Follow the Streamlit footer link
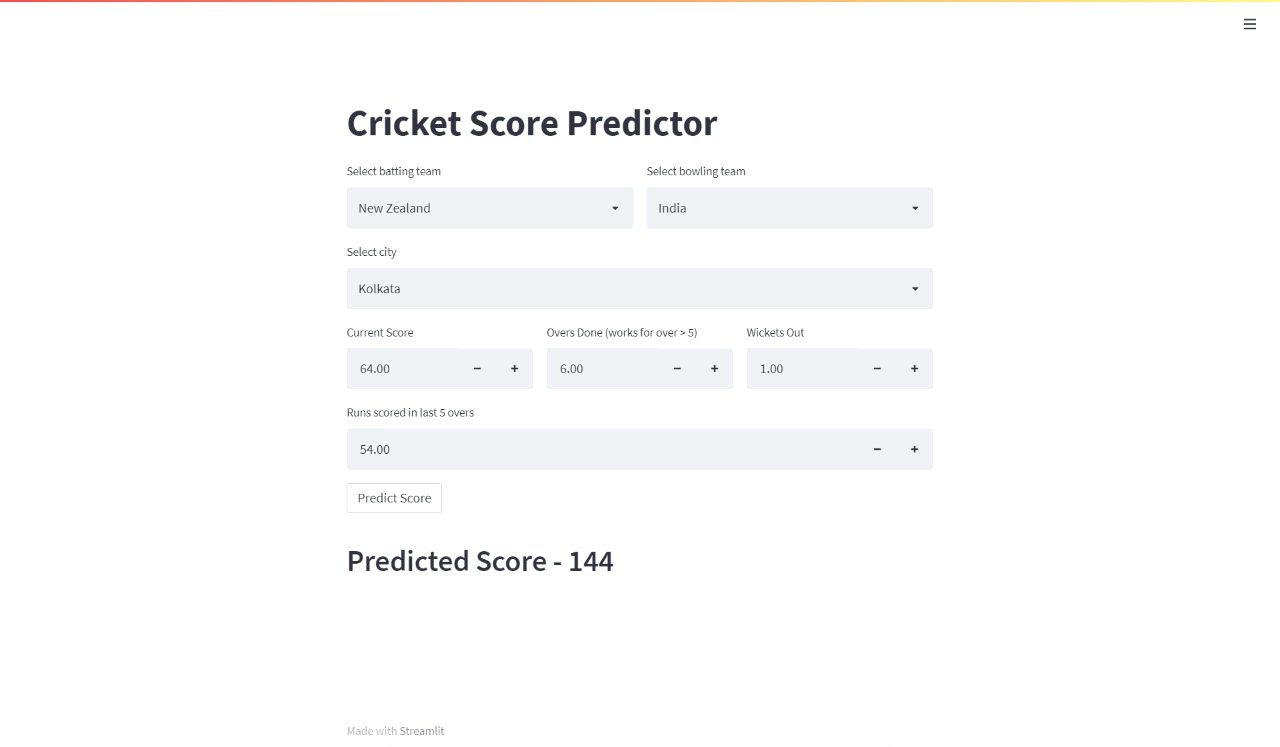Image resolution: width=1280 pixels, height=747 pixels. click(421, 730)
